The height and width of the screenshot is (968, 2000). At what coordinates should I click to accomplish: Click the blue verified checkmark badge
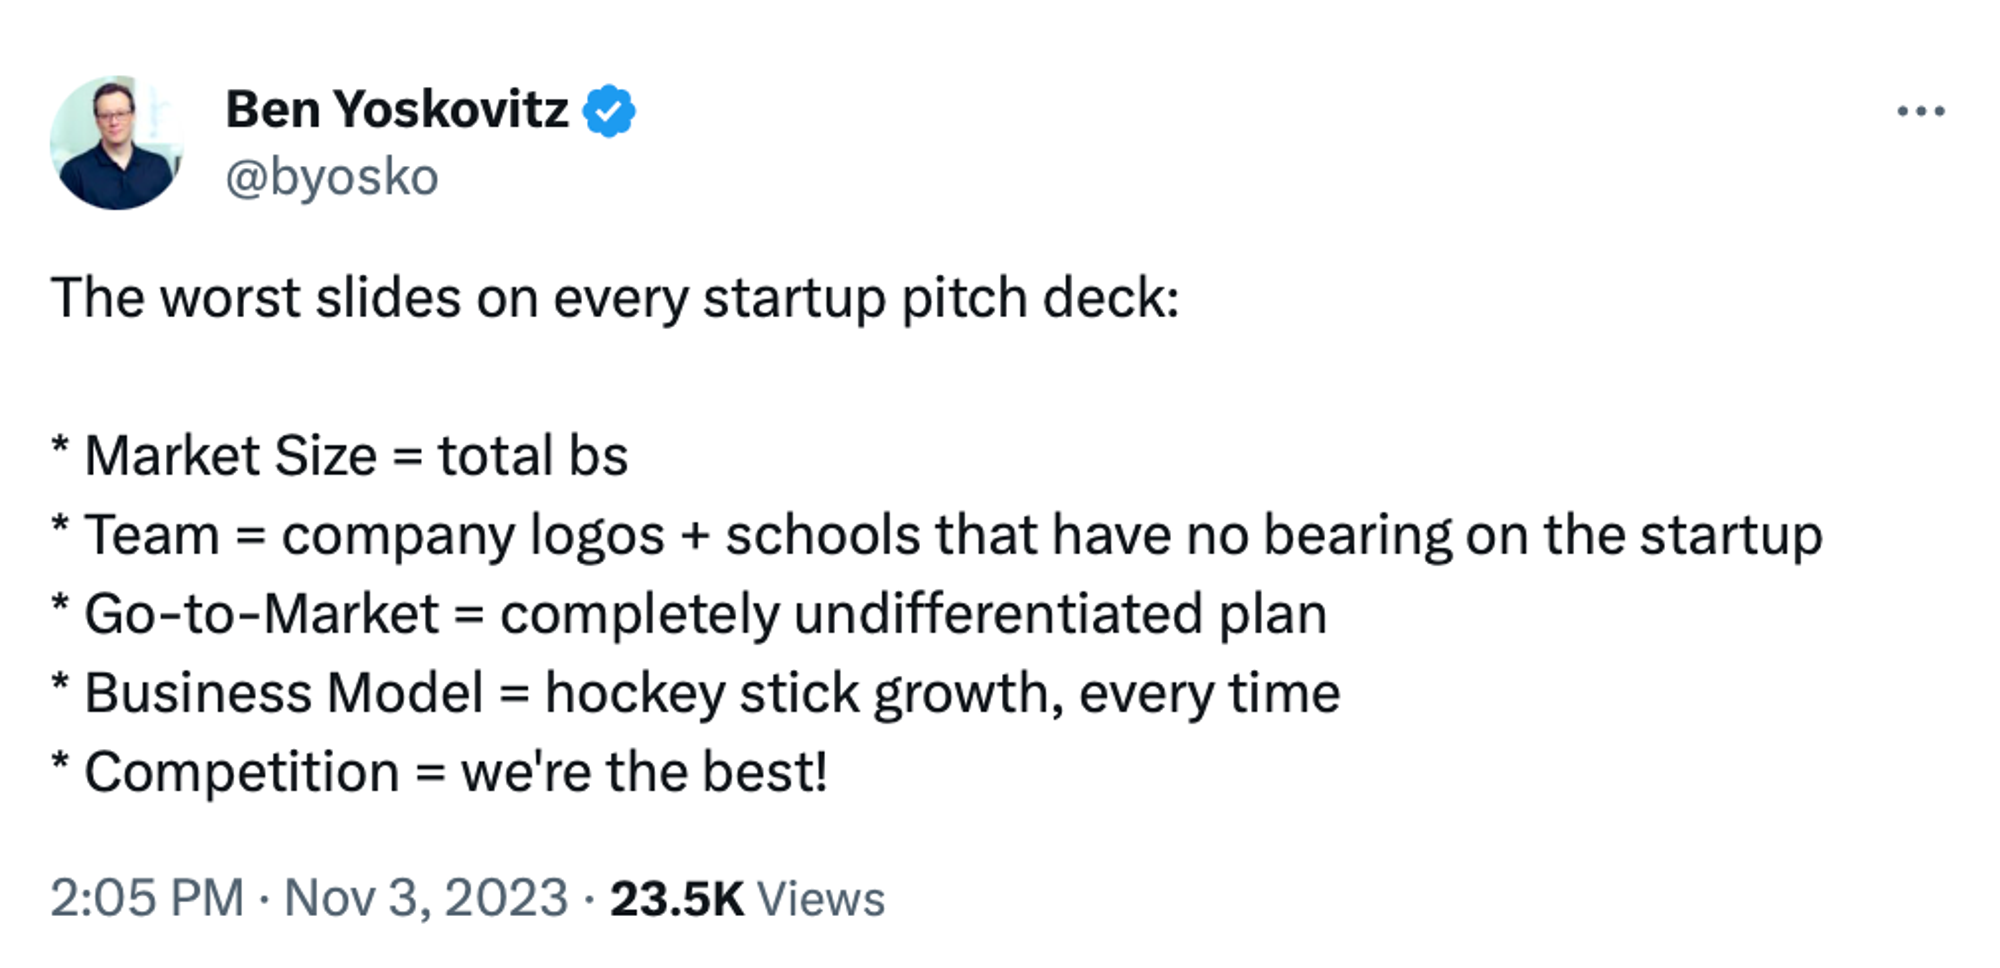[609, 110]
